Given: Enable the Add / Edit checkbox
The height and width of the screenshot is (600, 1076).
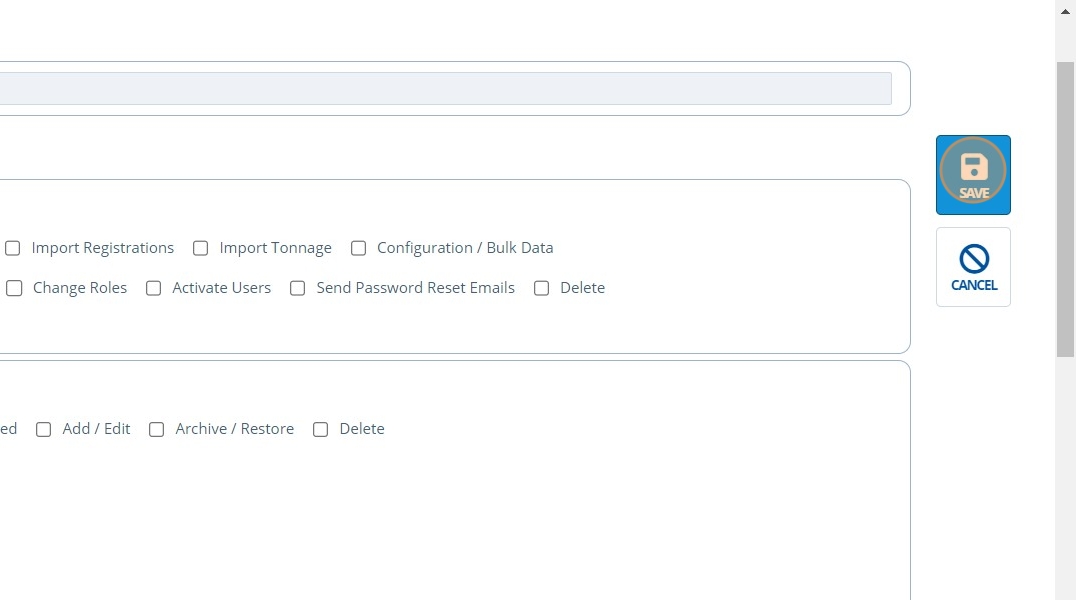Looking at the screenshot, I should [44, 429].
